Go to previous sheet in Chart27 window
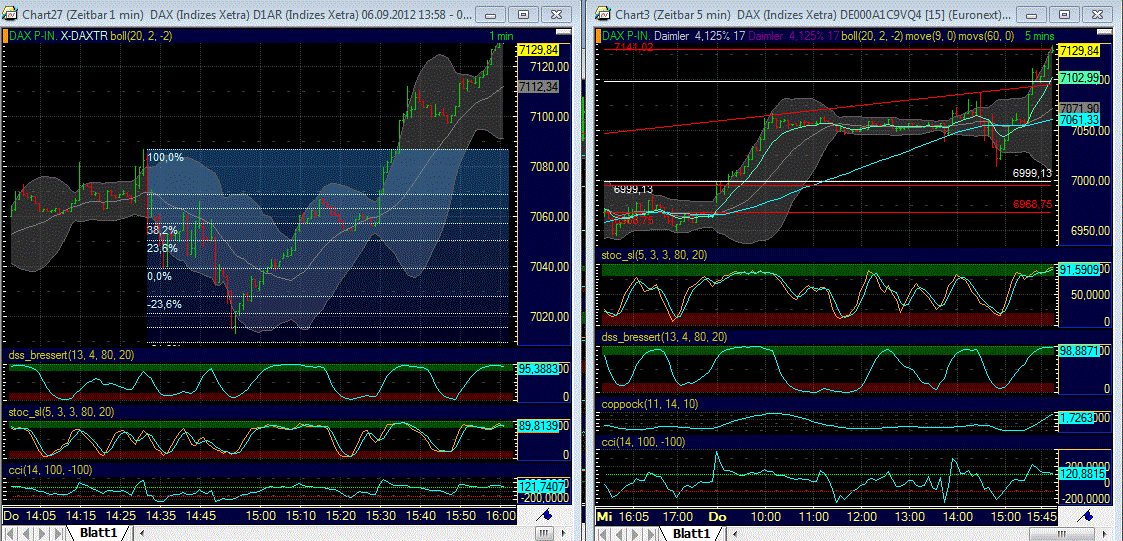The image size is (1123, 541). point(26,533)
